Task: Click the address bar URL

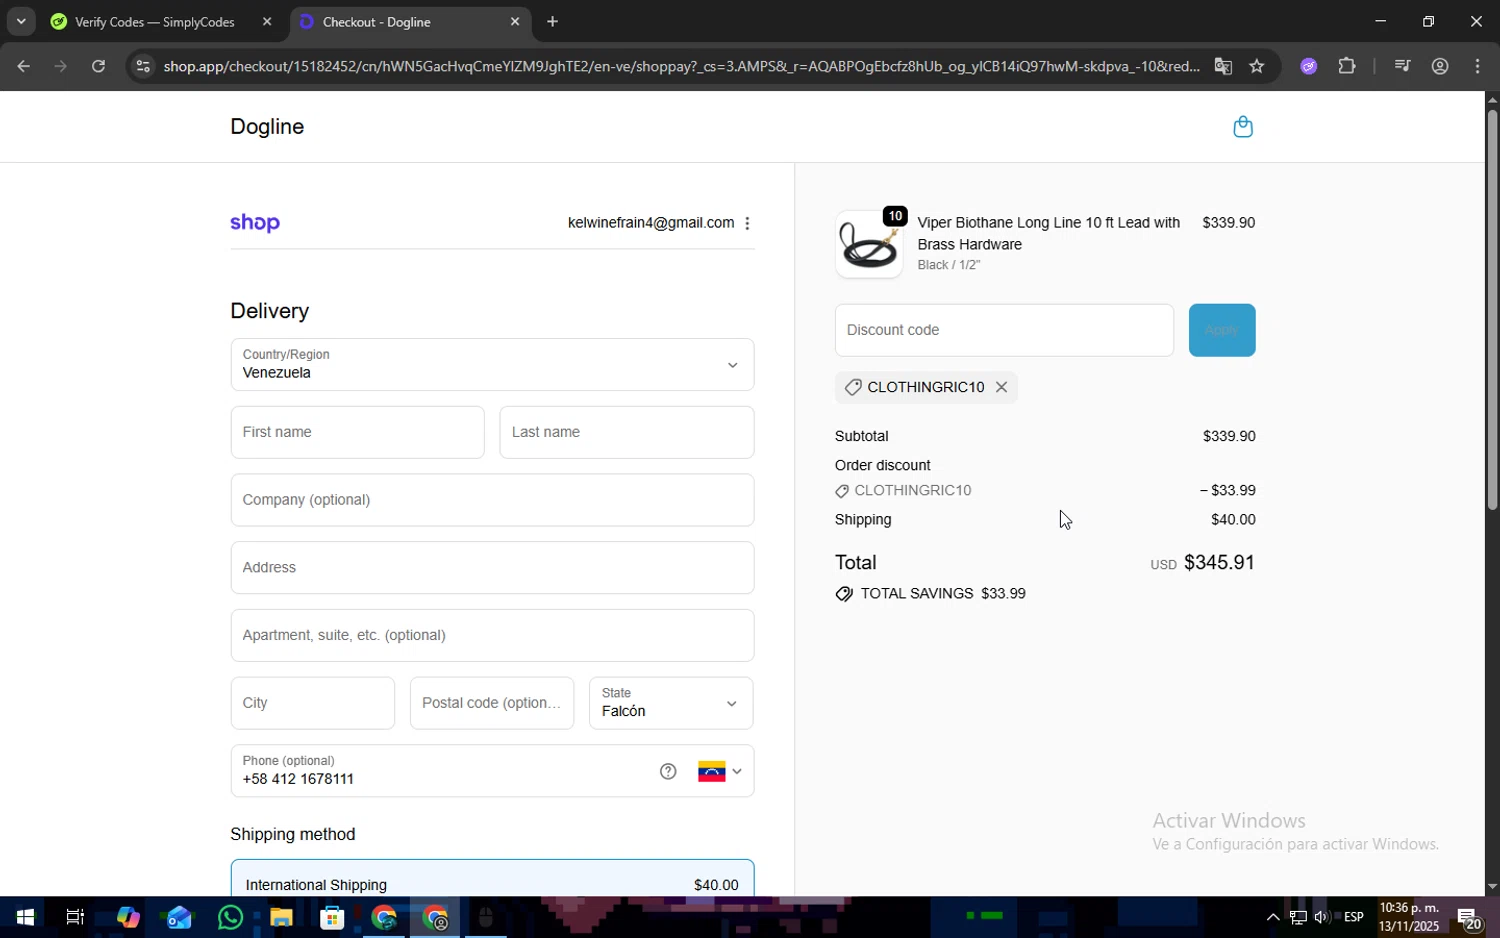Action: tap(682, 67)
